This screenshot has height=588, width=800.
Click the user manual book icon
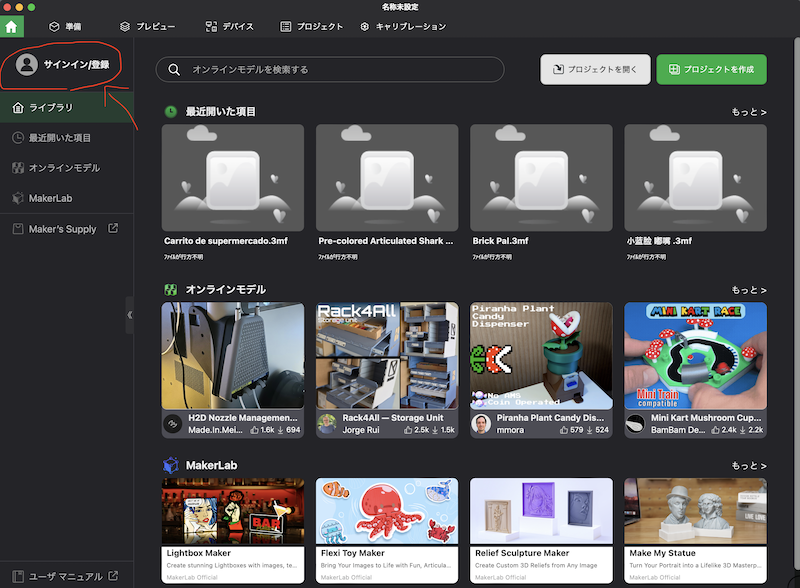click(18, 576)
